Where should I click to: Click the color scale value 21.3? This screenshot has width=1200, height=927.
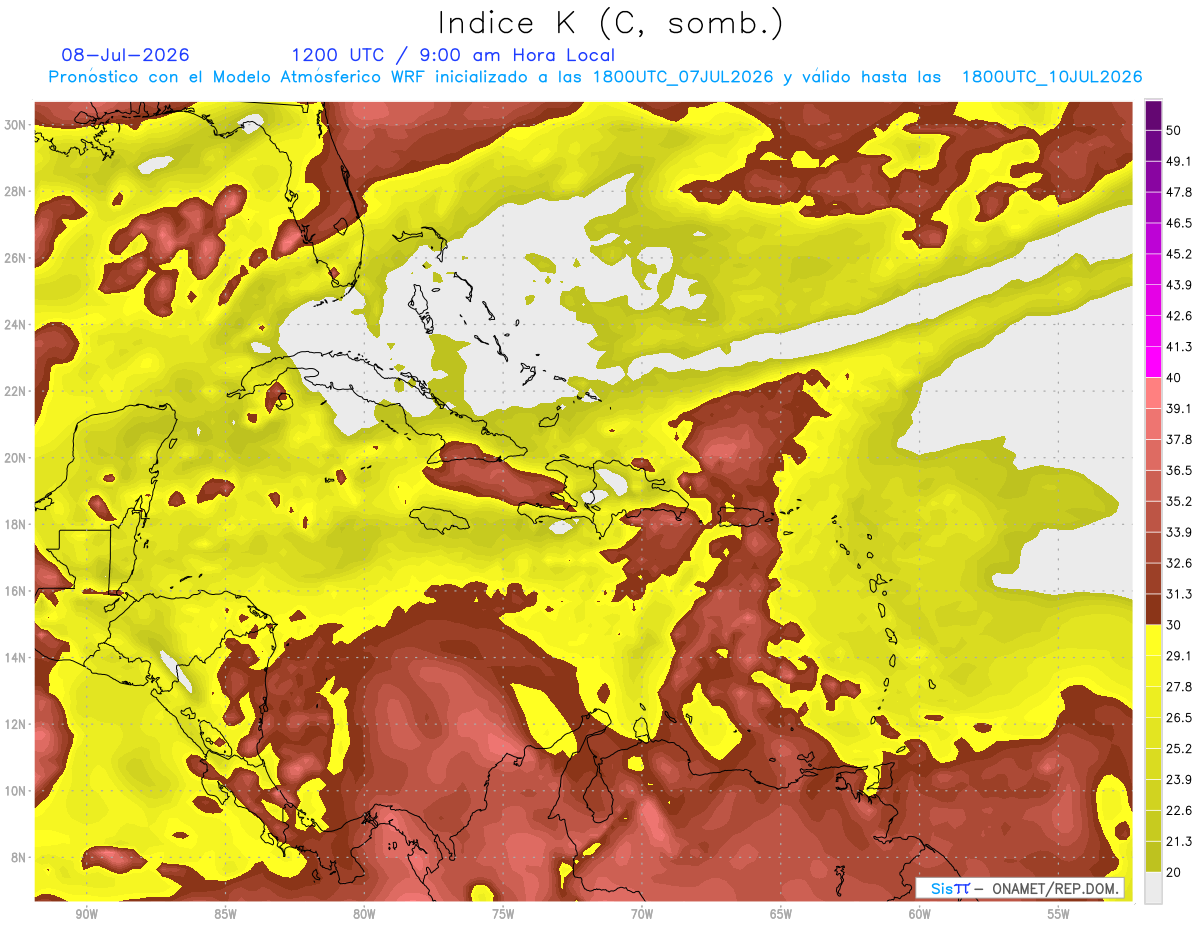coord(1178,841)
